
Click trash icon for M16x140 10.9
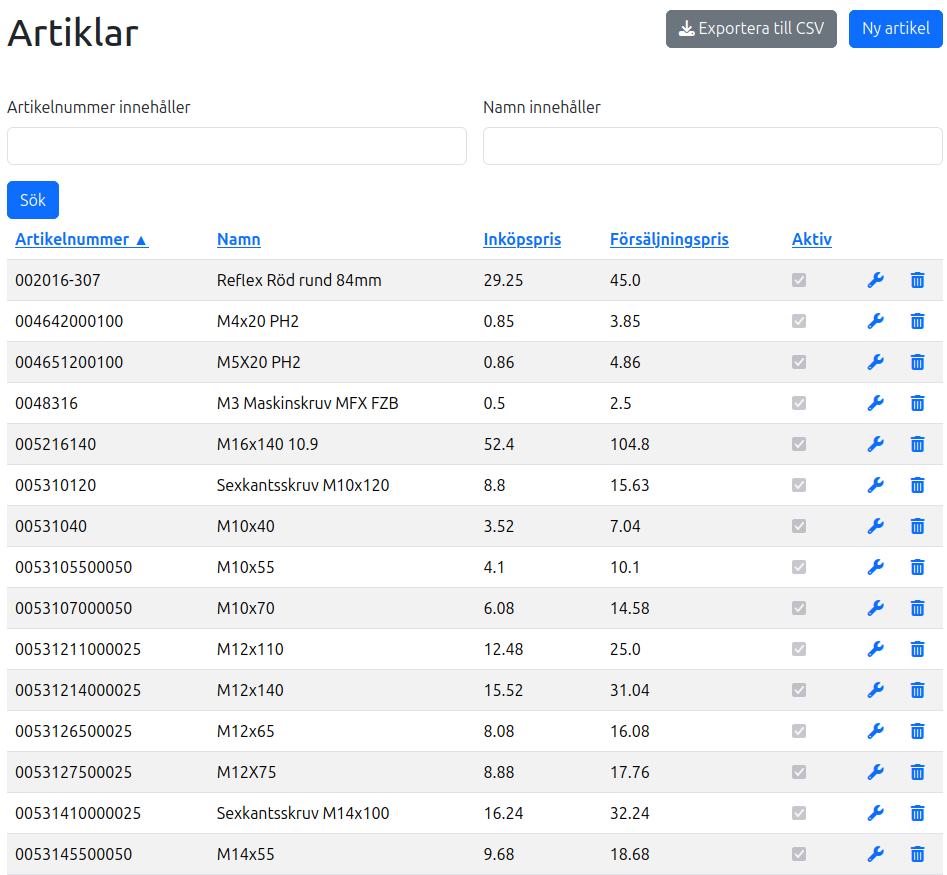(917, 444)
